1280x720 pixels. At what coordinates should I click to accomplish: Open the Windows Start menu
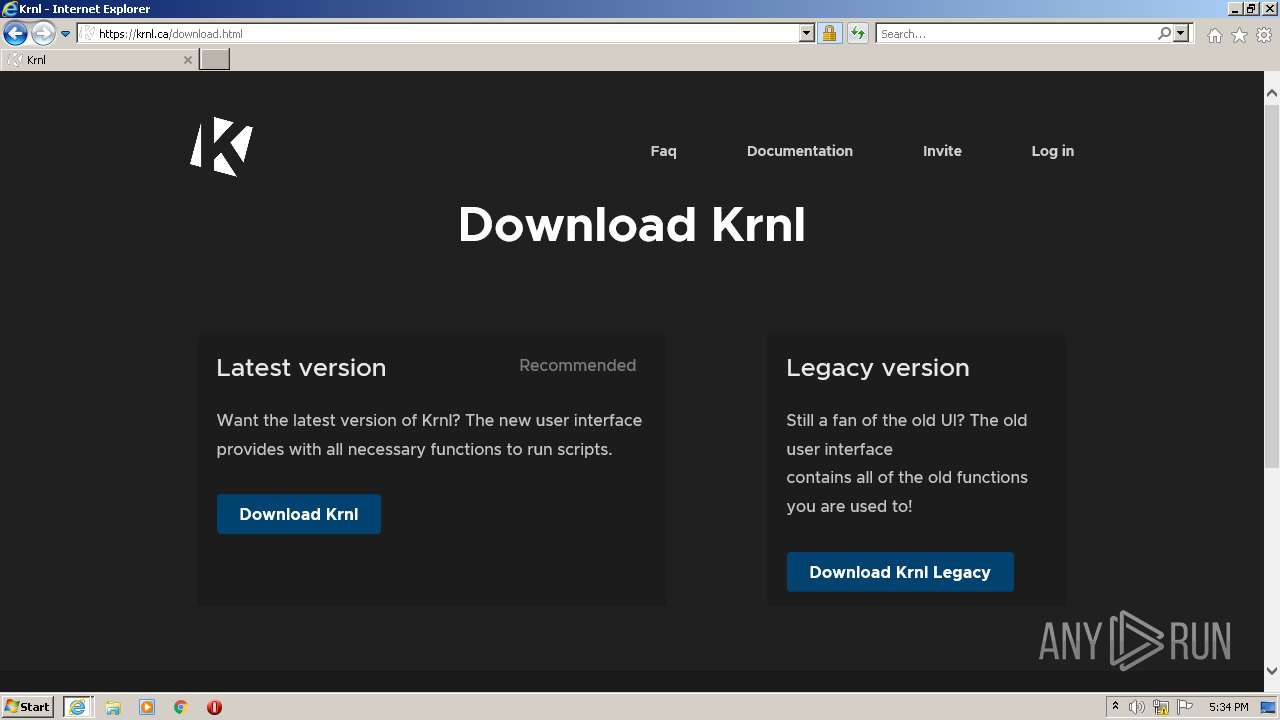[x=28, y=706]
